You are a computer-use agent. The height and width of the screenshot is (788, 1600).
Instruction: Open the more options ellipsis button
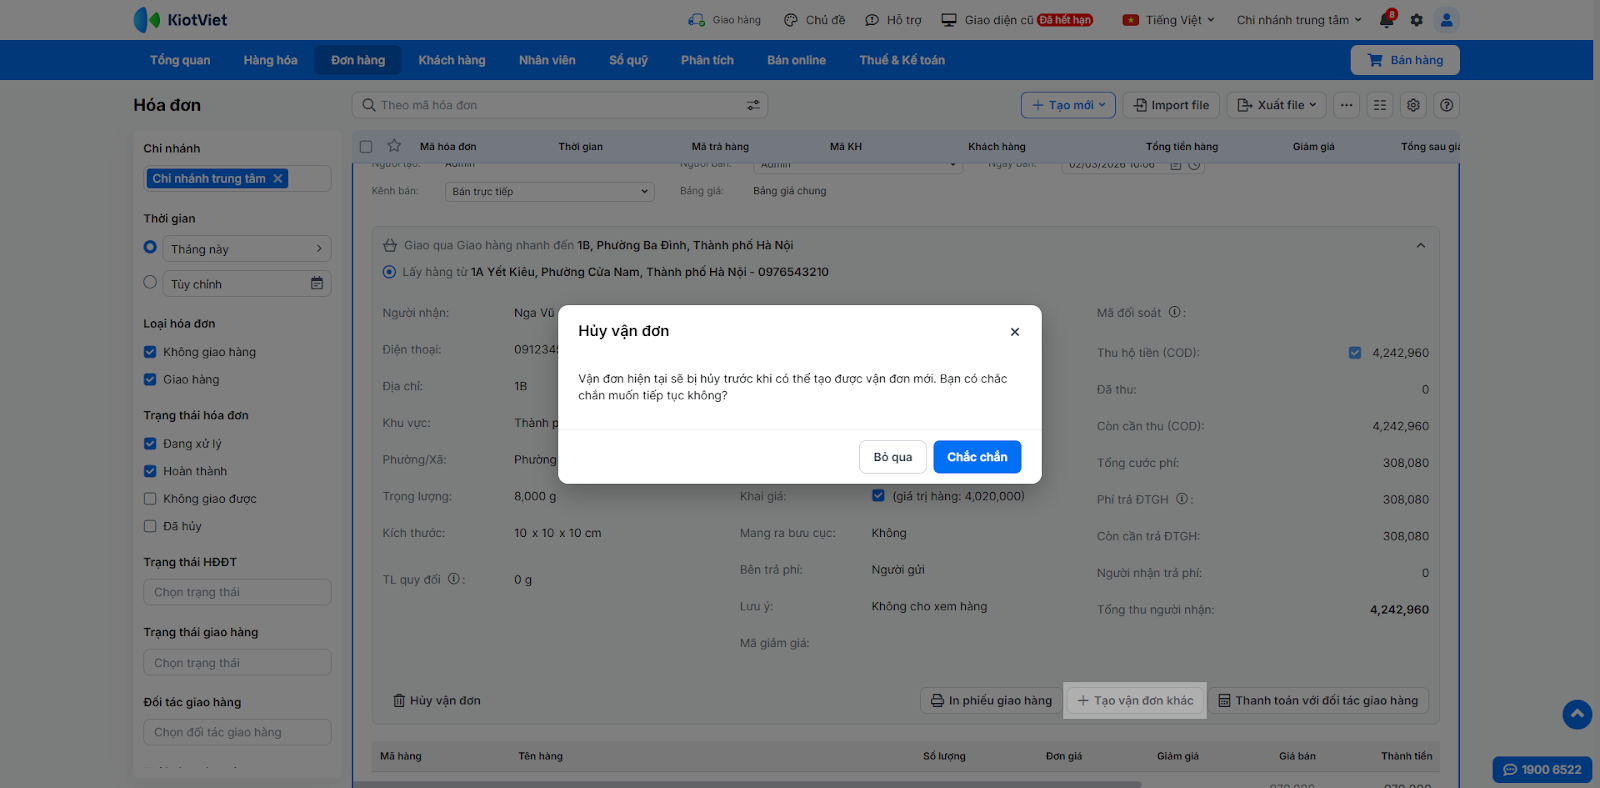tap(1347, 105)
